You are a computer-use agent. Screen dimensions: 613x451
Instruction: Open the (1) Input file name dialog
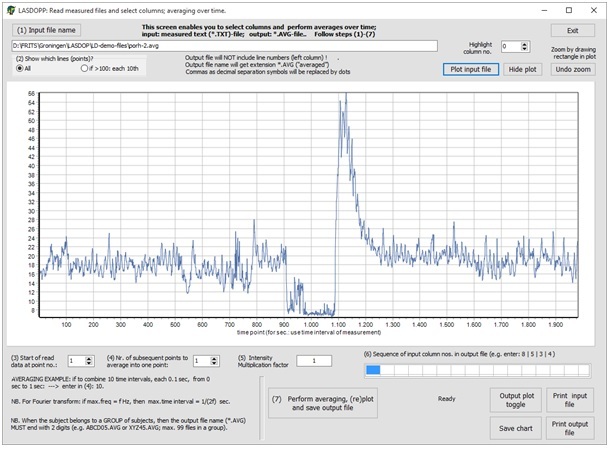[x=46, y=30]
